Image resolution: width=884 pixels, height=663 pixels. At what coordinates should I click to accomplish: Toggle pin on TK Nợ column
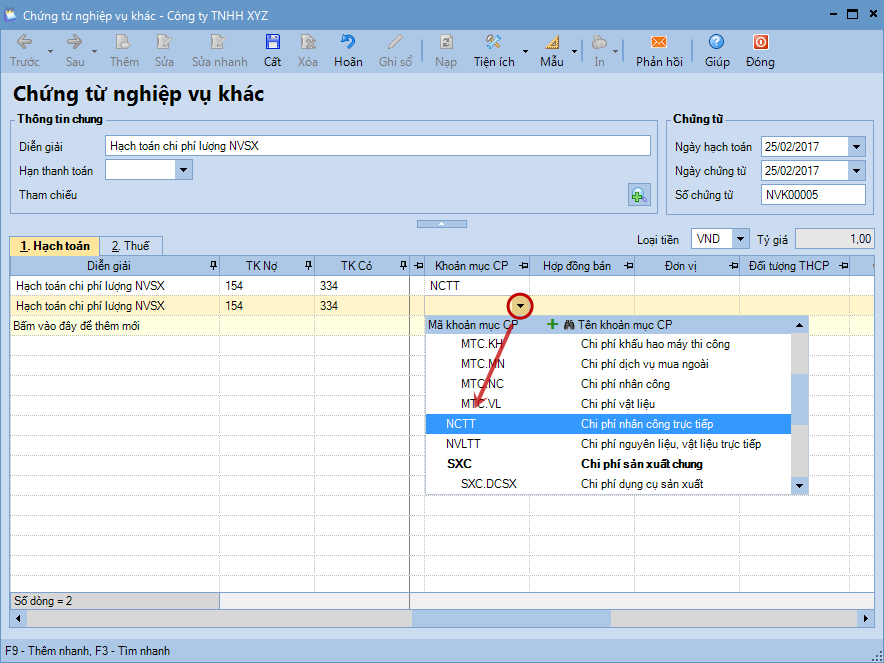point(306,266)
